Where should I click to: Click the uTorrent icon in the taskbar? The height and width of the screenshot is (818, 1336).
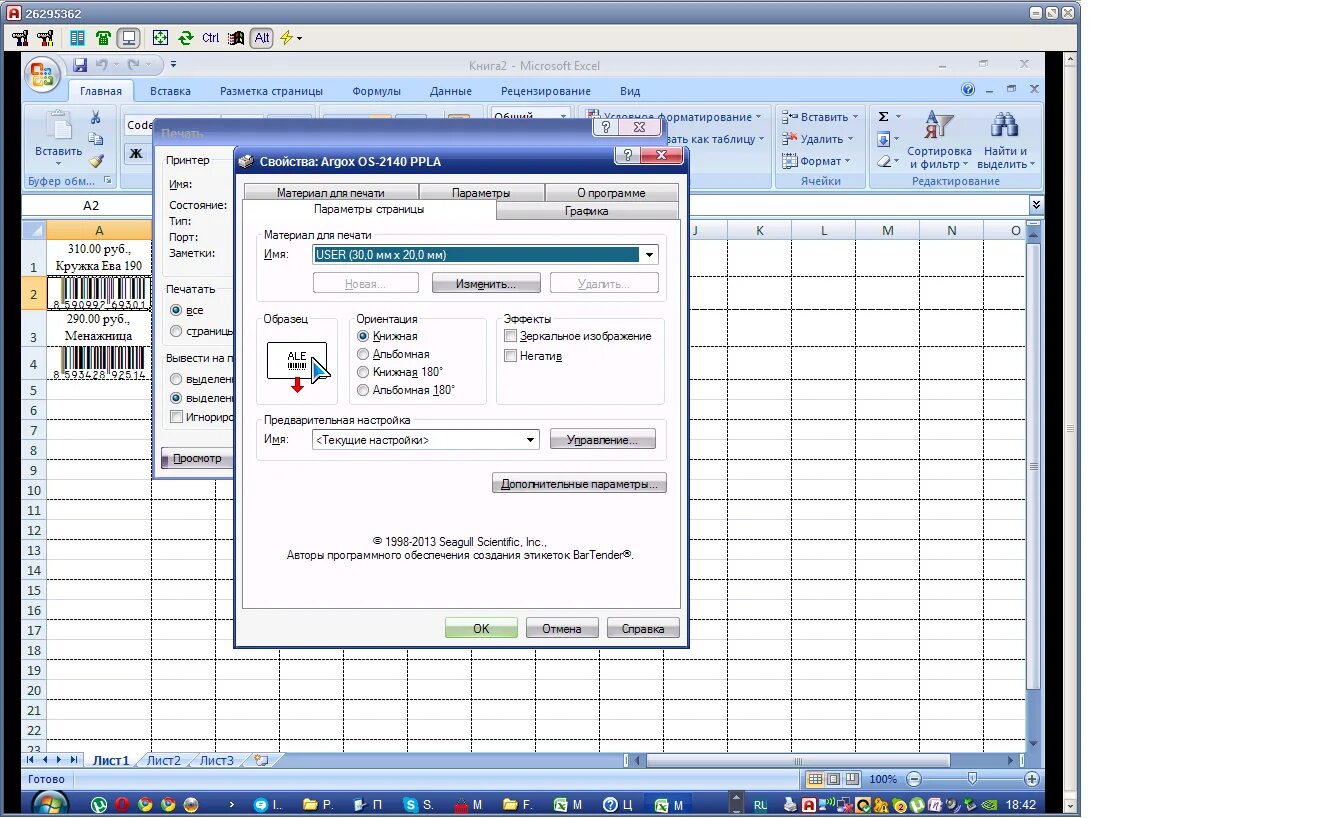click(99, 804)
